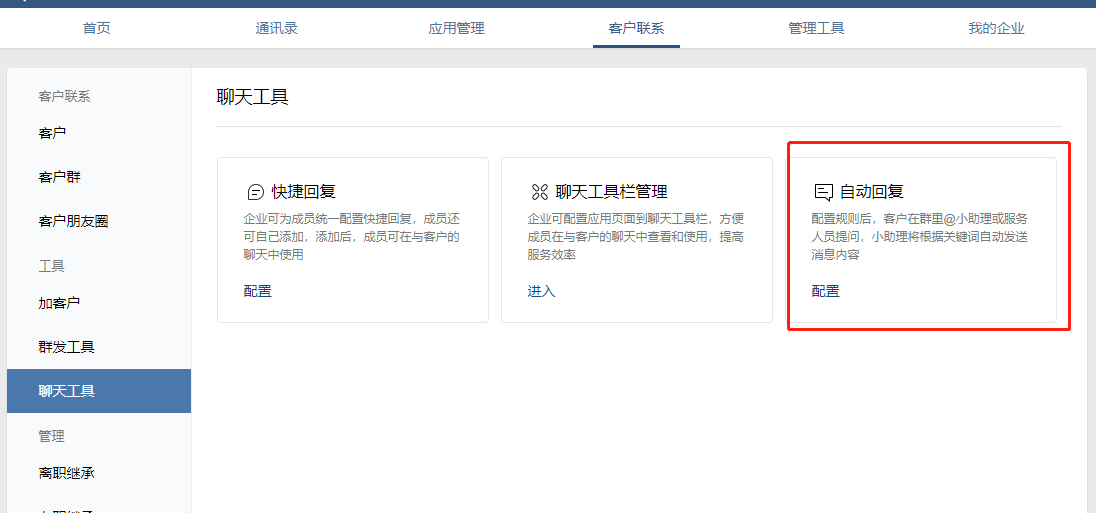This screenshot has height=513, width=1096.
Task: Open 离职继承 under 管理
Action: tap(66, 473)
